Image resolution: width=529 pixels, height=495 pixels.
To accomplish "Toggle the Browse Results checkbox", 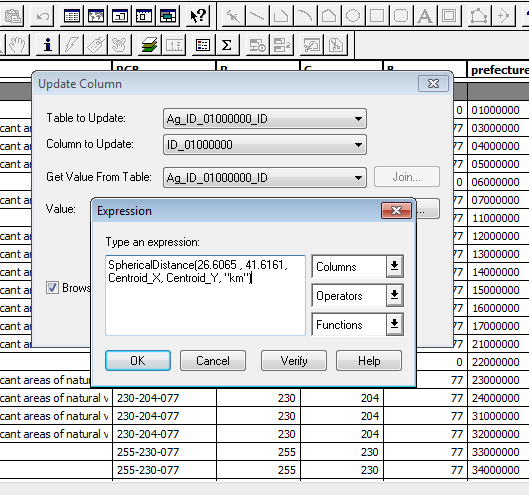I will (x=52, y=288).
